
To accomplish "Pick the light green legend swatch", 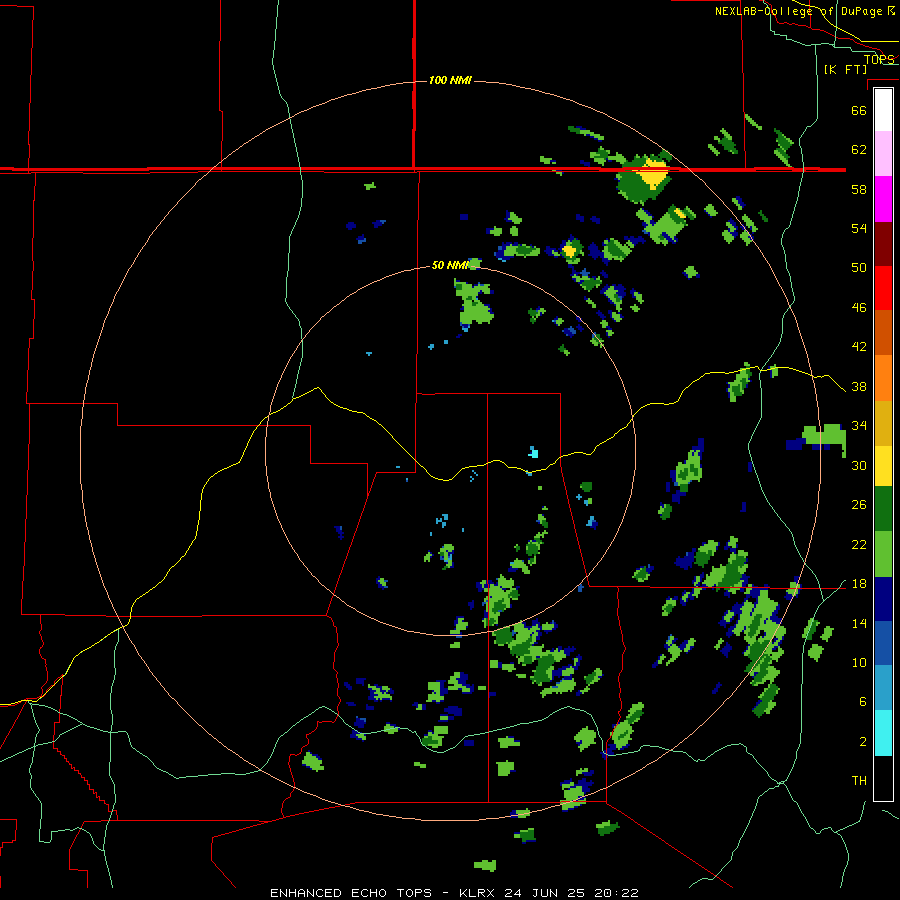I will 883,554.
